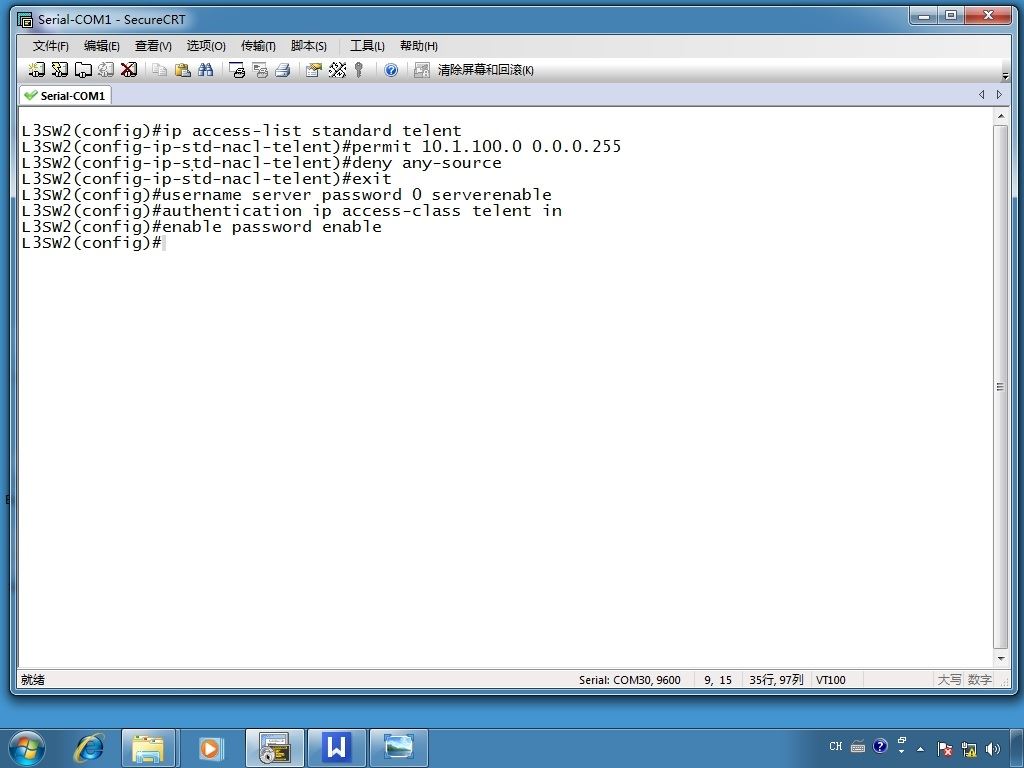Click the VT100 status bar entry

click(831, 680)
